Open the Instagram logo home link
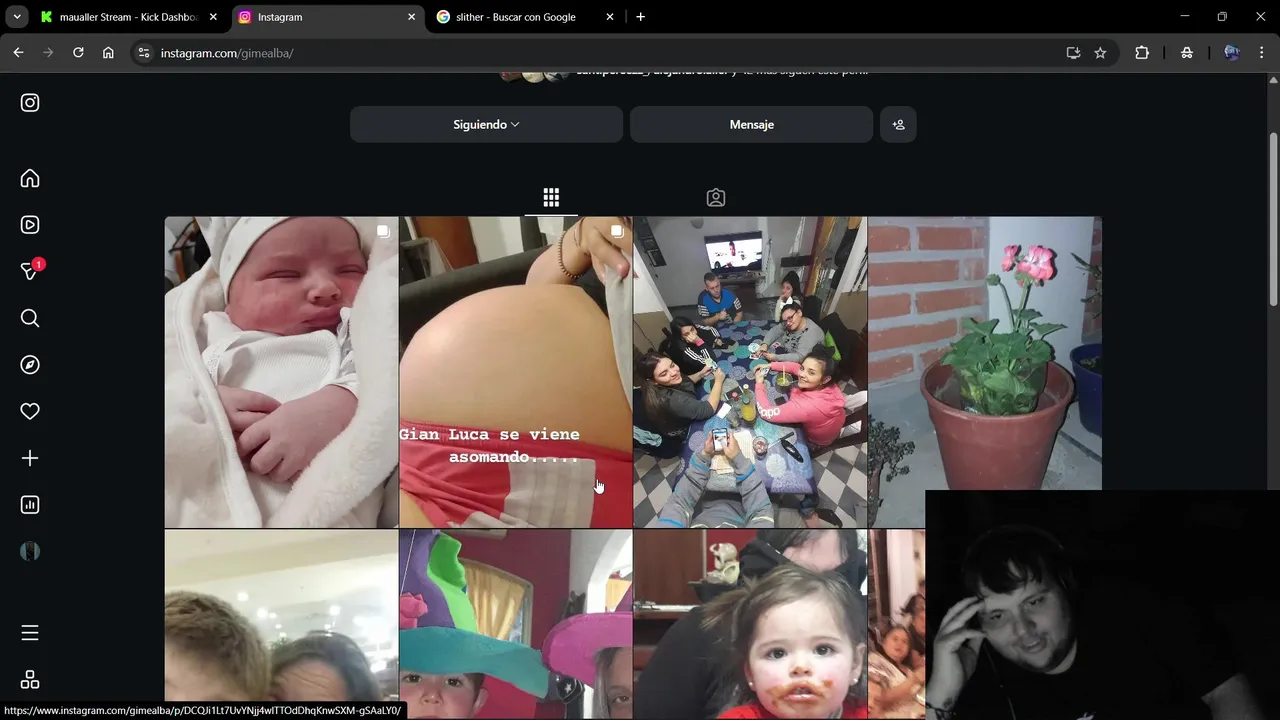1280x720 pixels. click(30, 102)
